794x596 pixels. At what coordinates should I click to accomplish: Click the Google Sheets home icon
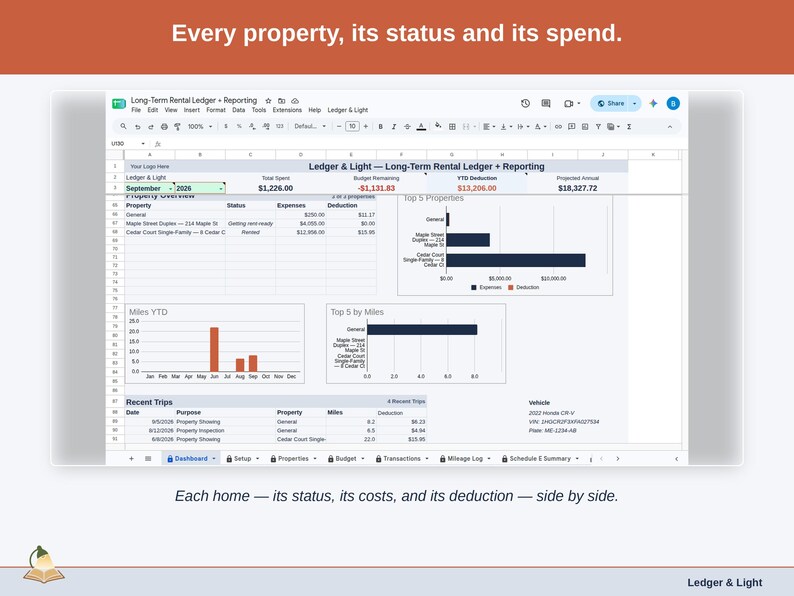pos(118,104)
